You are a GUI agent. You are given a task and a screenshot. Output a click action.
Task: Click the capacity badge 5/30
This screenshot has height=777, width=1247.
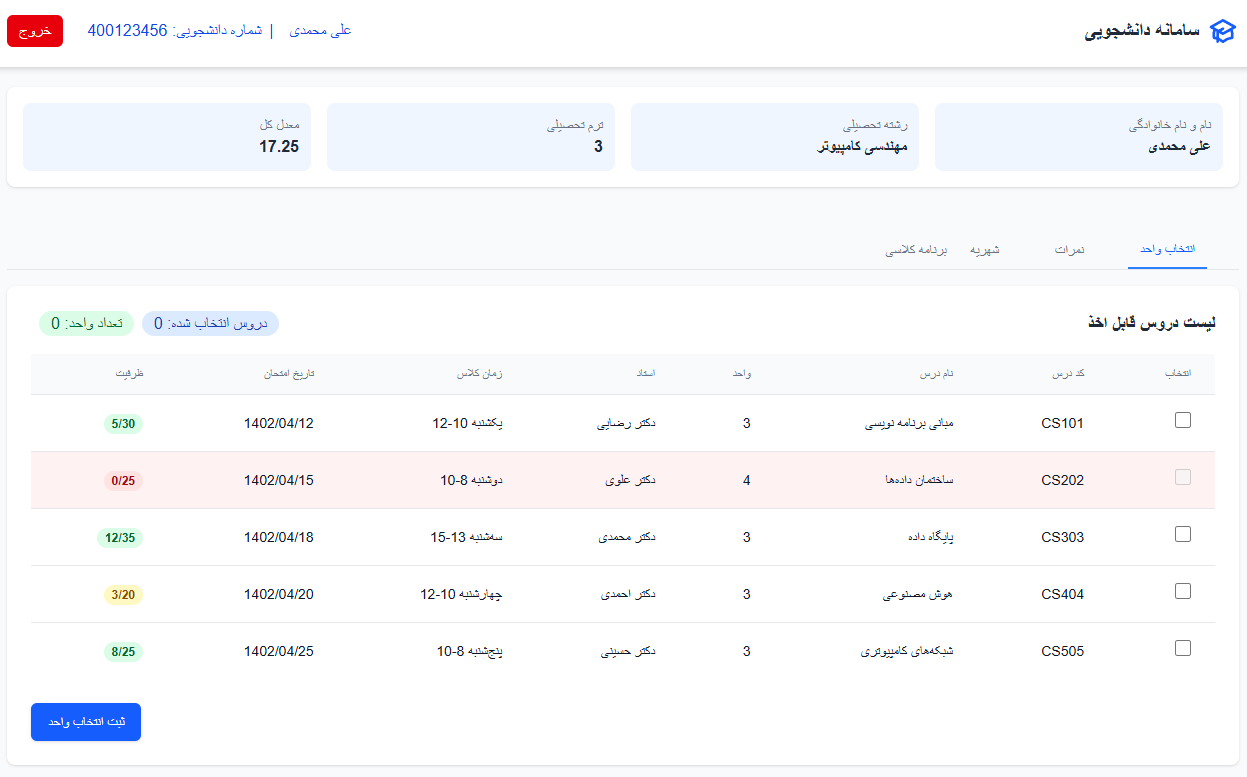pos(123,424)
